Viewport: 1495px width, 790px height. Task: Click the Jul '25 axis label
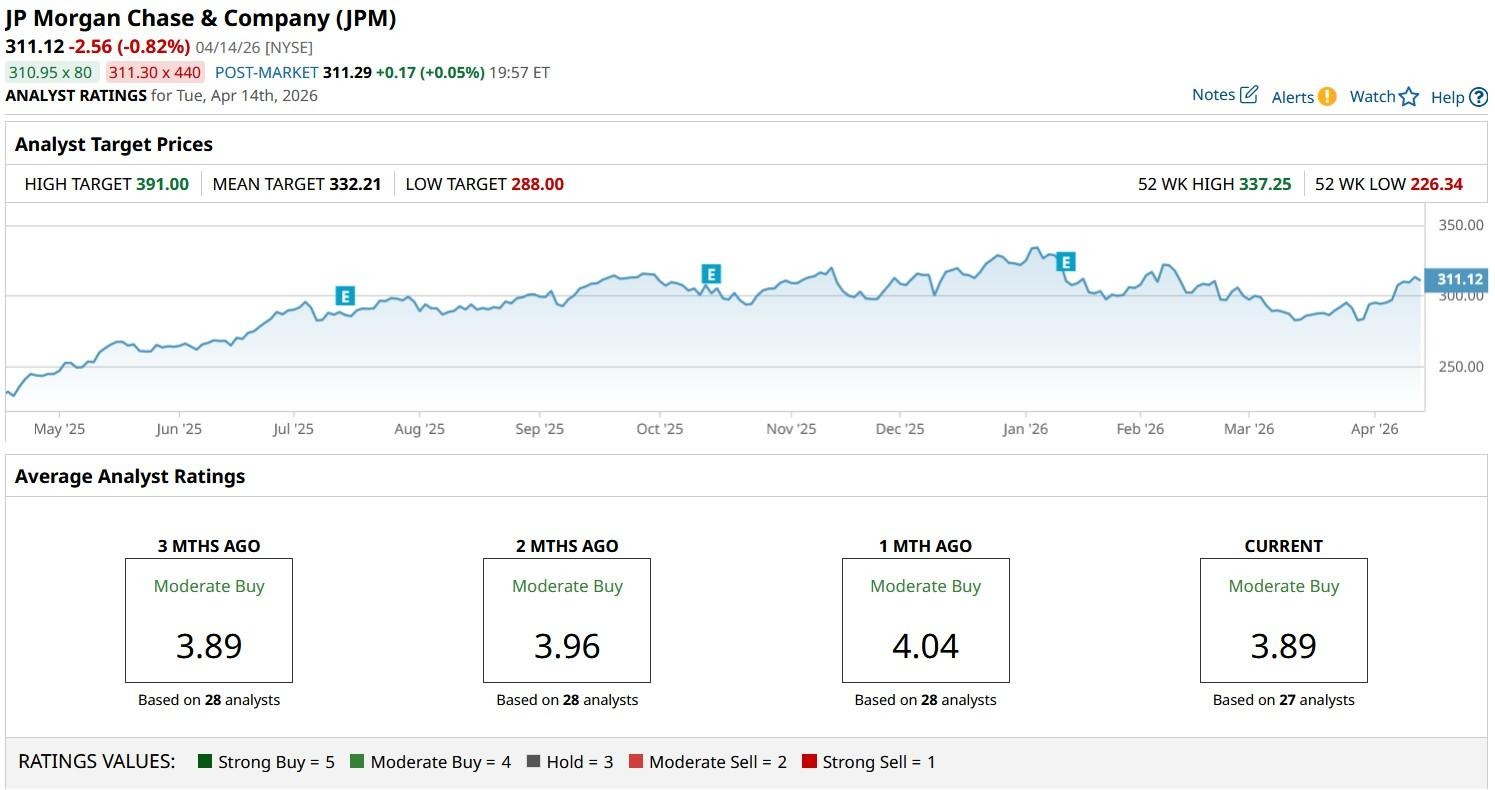coord(293,429)
